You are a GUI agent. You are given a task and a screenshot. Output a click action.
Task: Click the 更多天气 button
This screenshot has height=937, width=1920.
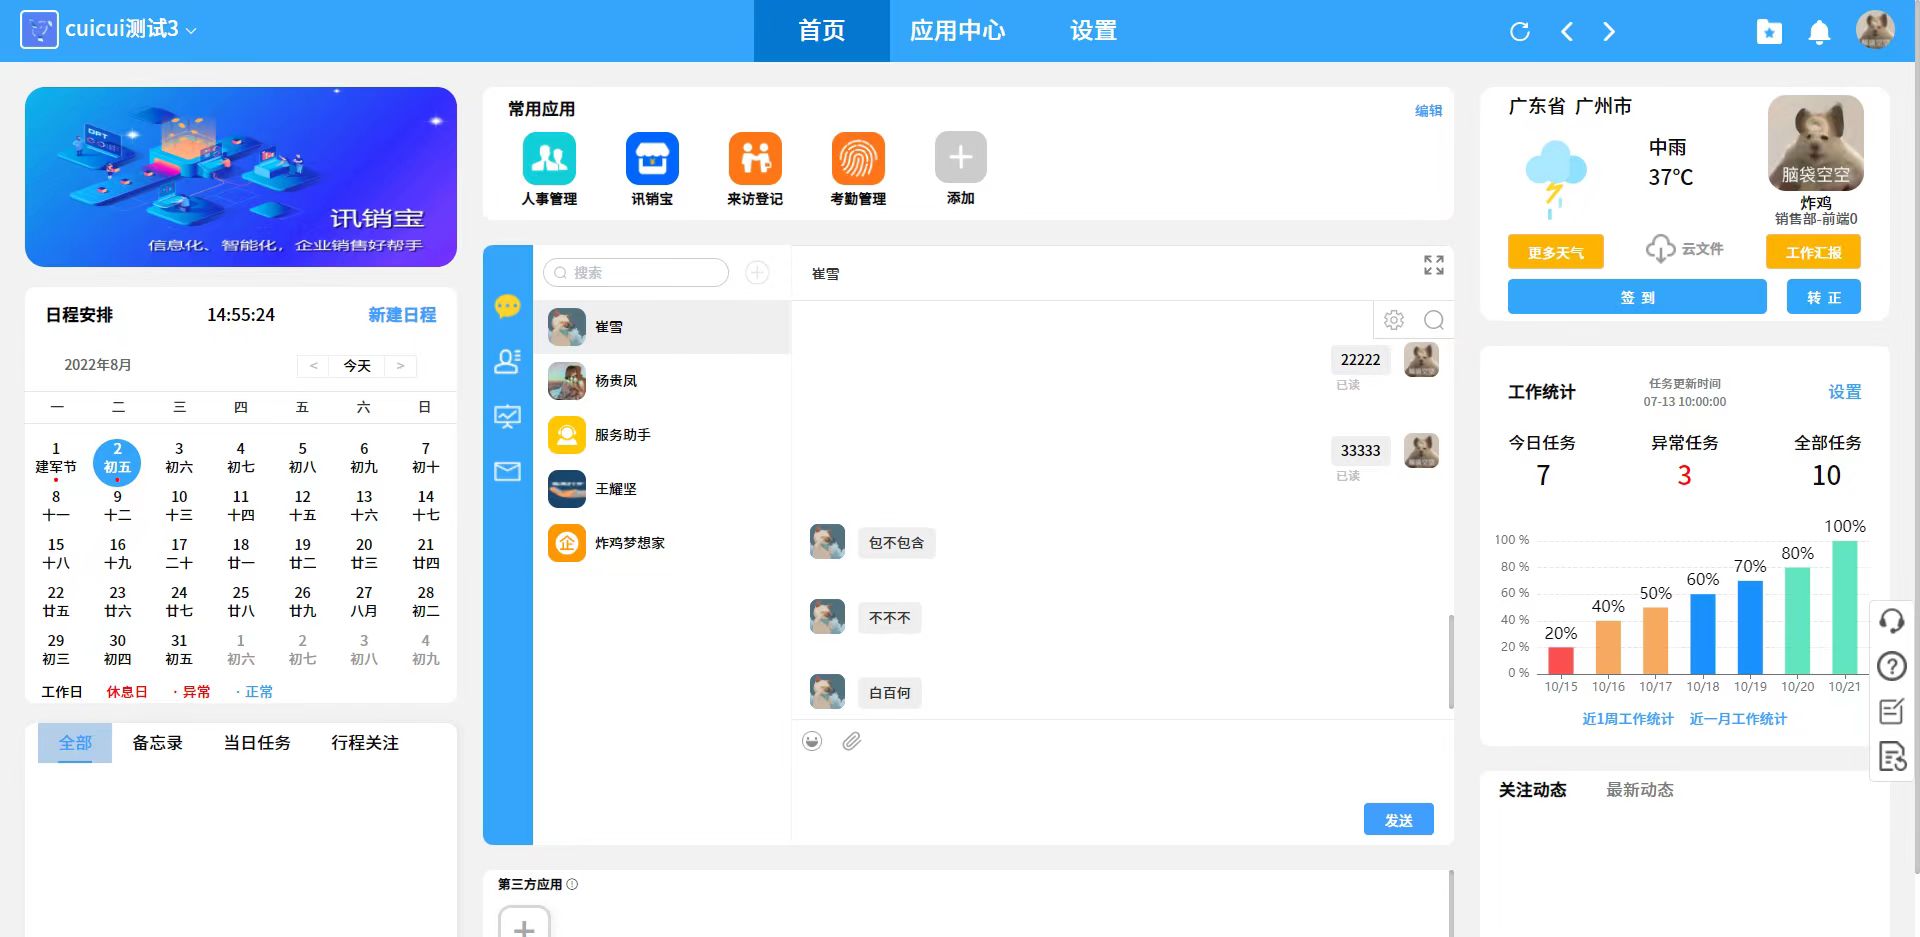pos(1555,252)
